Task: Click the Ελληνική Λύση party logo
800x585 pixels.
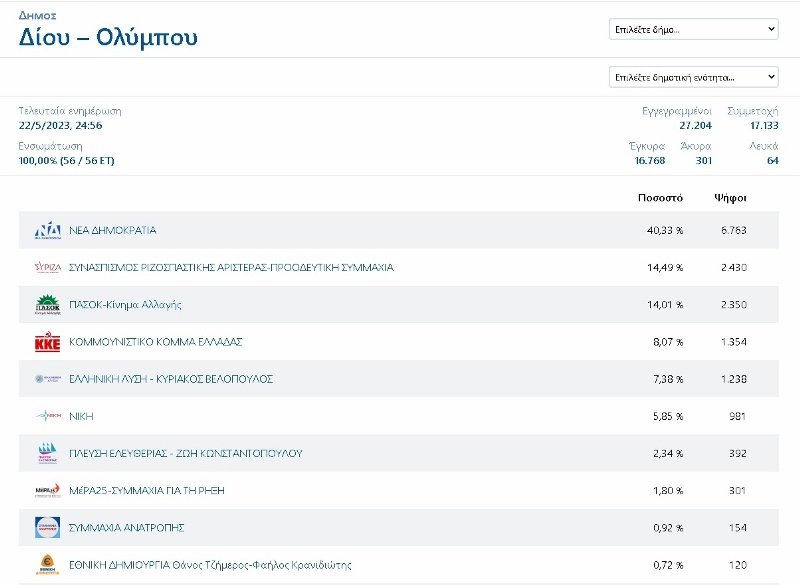Action: [47, 379]
